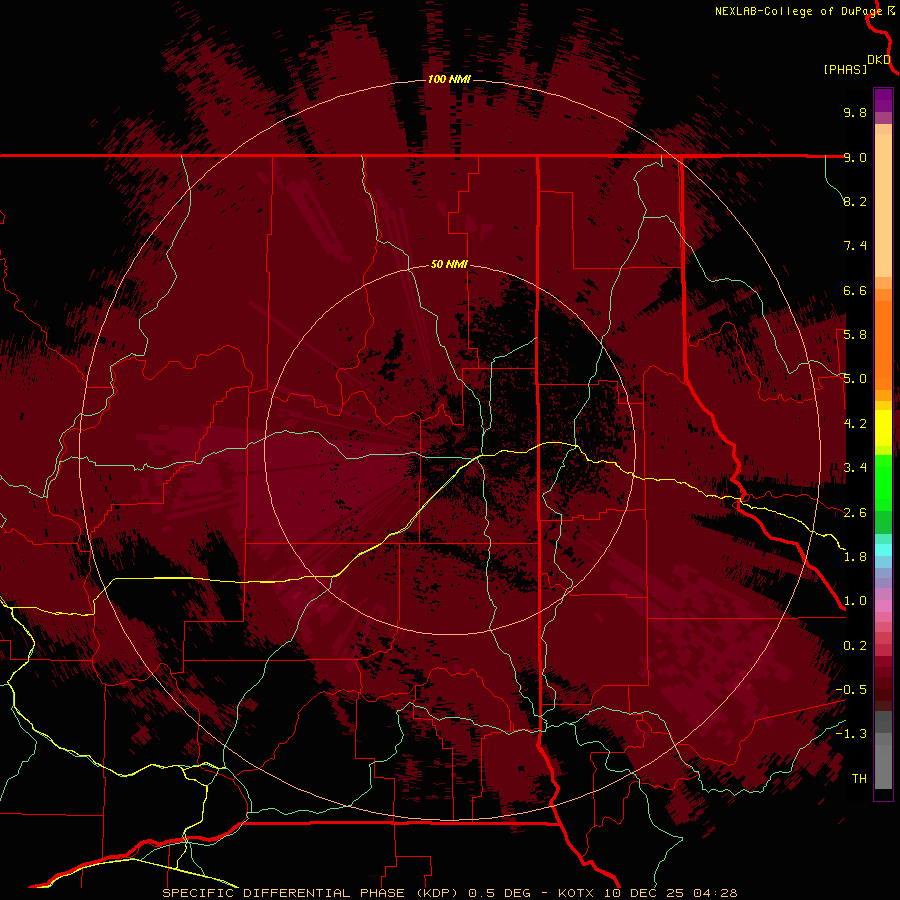The width and height of the screenshot is (900, 900).
Task: Select the 9.0 value on the scale
Action: (x=855, y=157)
